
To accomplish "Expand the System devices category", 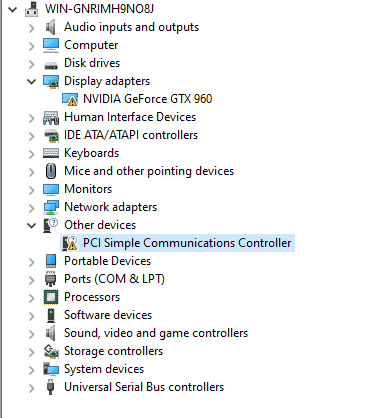I will 32,370.
